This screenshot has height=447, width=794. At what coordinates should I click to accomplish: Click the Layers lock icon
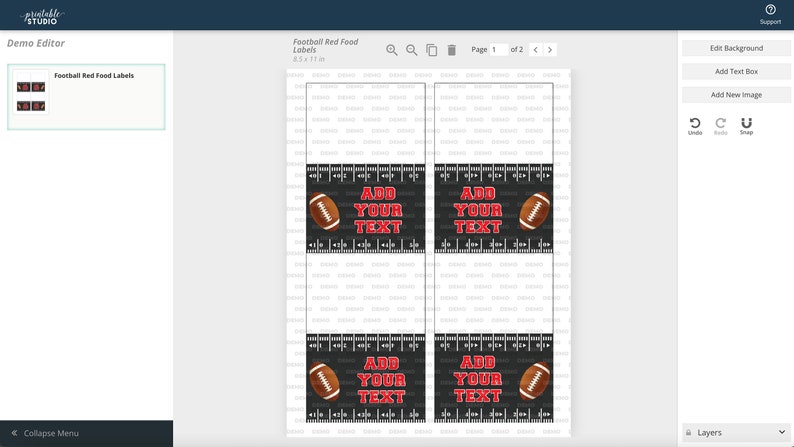(x=689, y=433)
